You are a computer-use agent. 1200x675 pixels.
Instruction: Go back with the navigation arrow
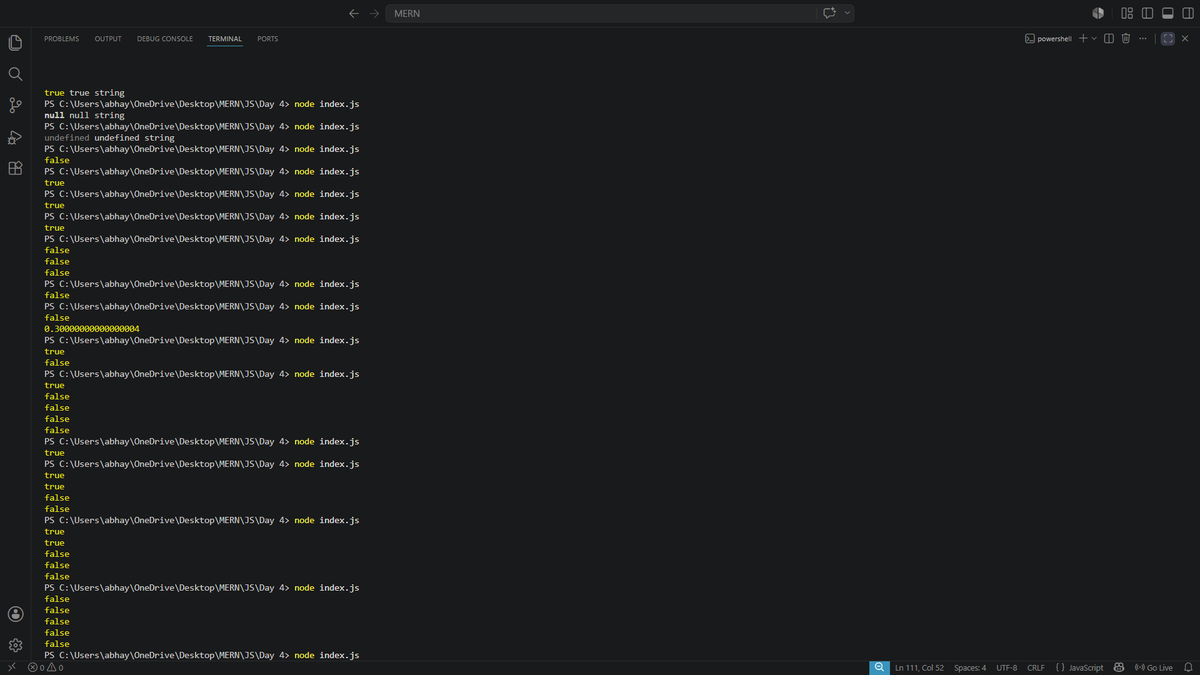354,13
